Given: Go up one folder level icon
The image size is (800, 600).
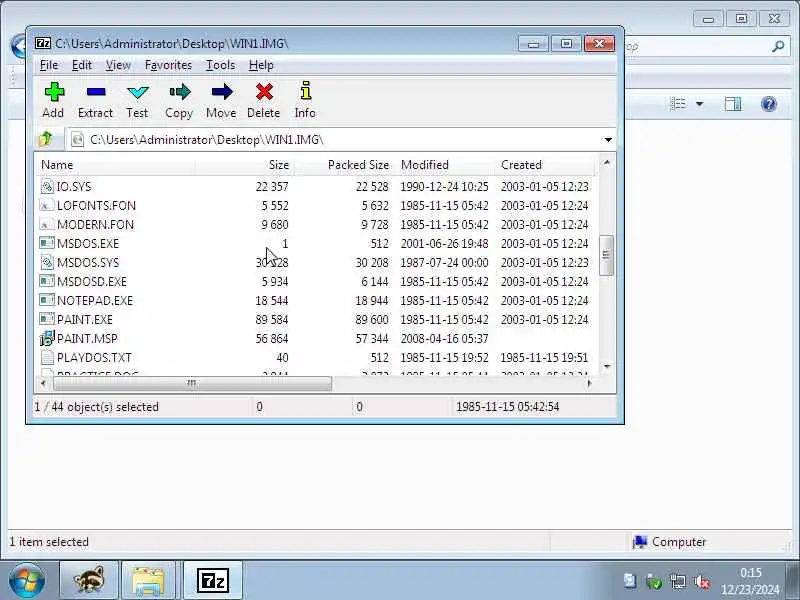Looking at the screenshot, I should (x=45, y=139).
